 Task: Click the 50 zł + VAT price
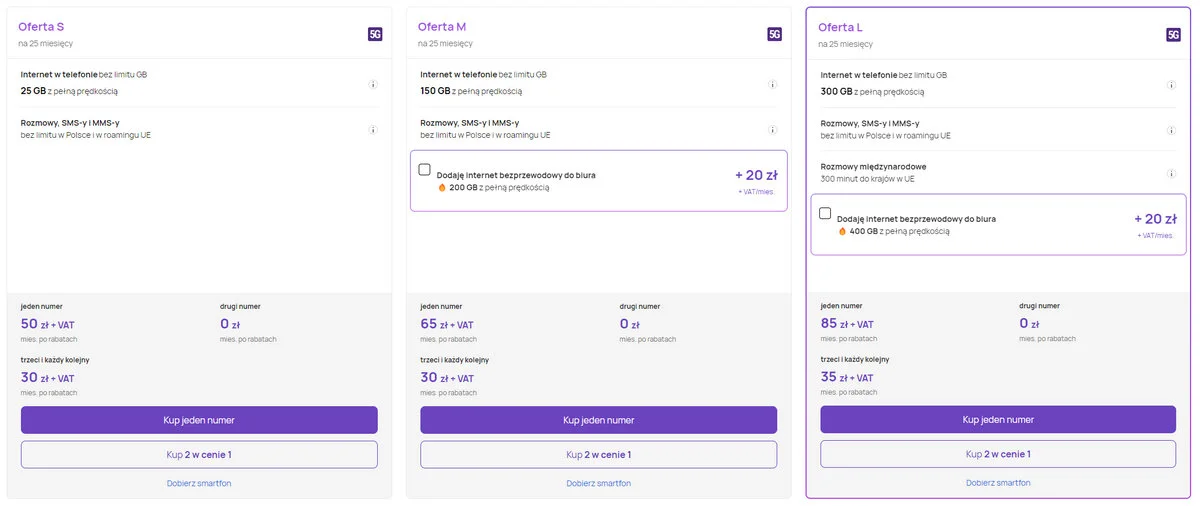[47, 324]
